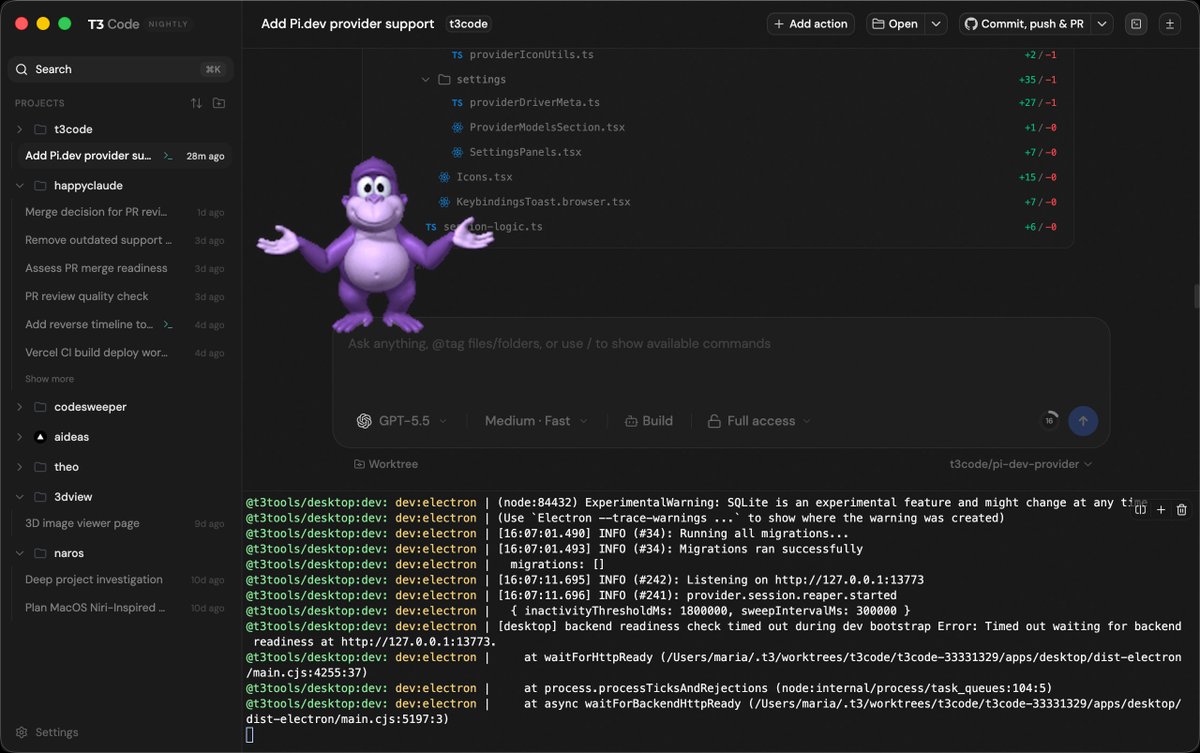Click the aideas project triangle icon
This screenshot has height=753, width=1200.
click(40, 437)
